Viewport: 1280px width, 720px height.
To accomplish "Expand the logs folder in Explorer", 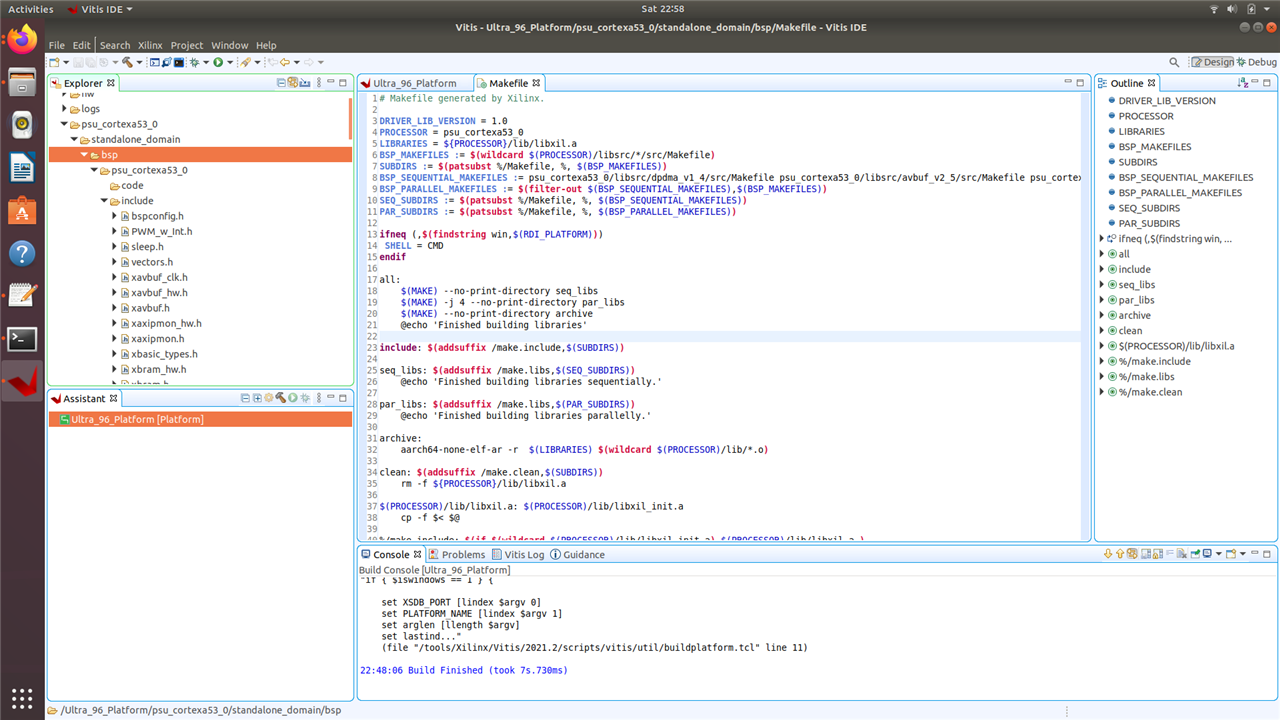I will 64,109.
